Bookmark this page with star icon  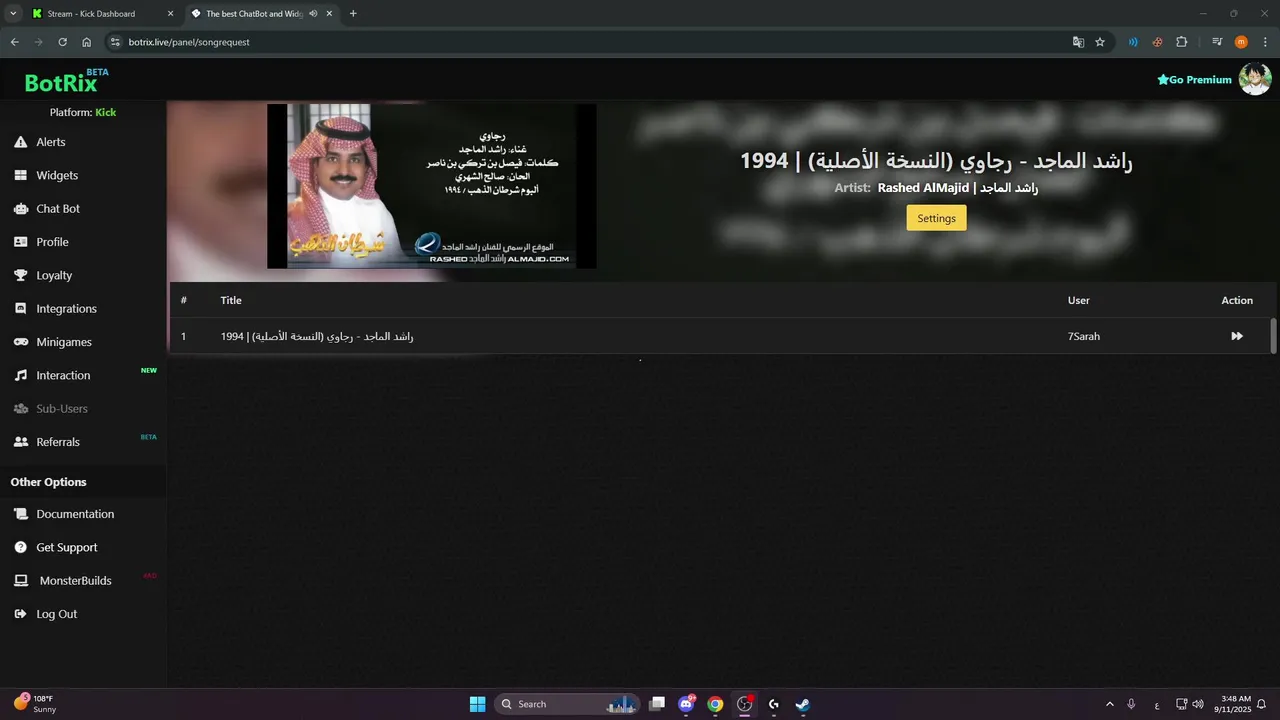click(x=1100, y=42)
